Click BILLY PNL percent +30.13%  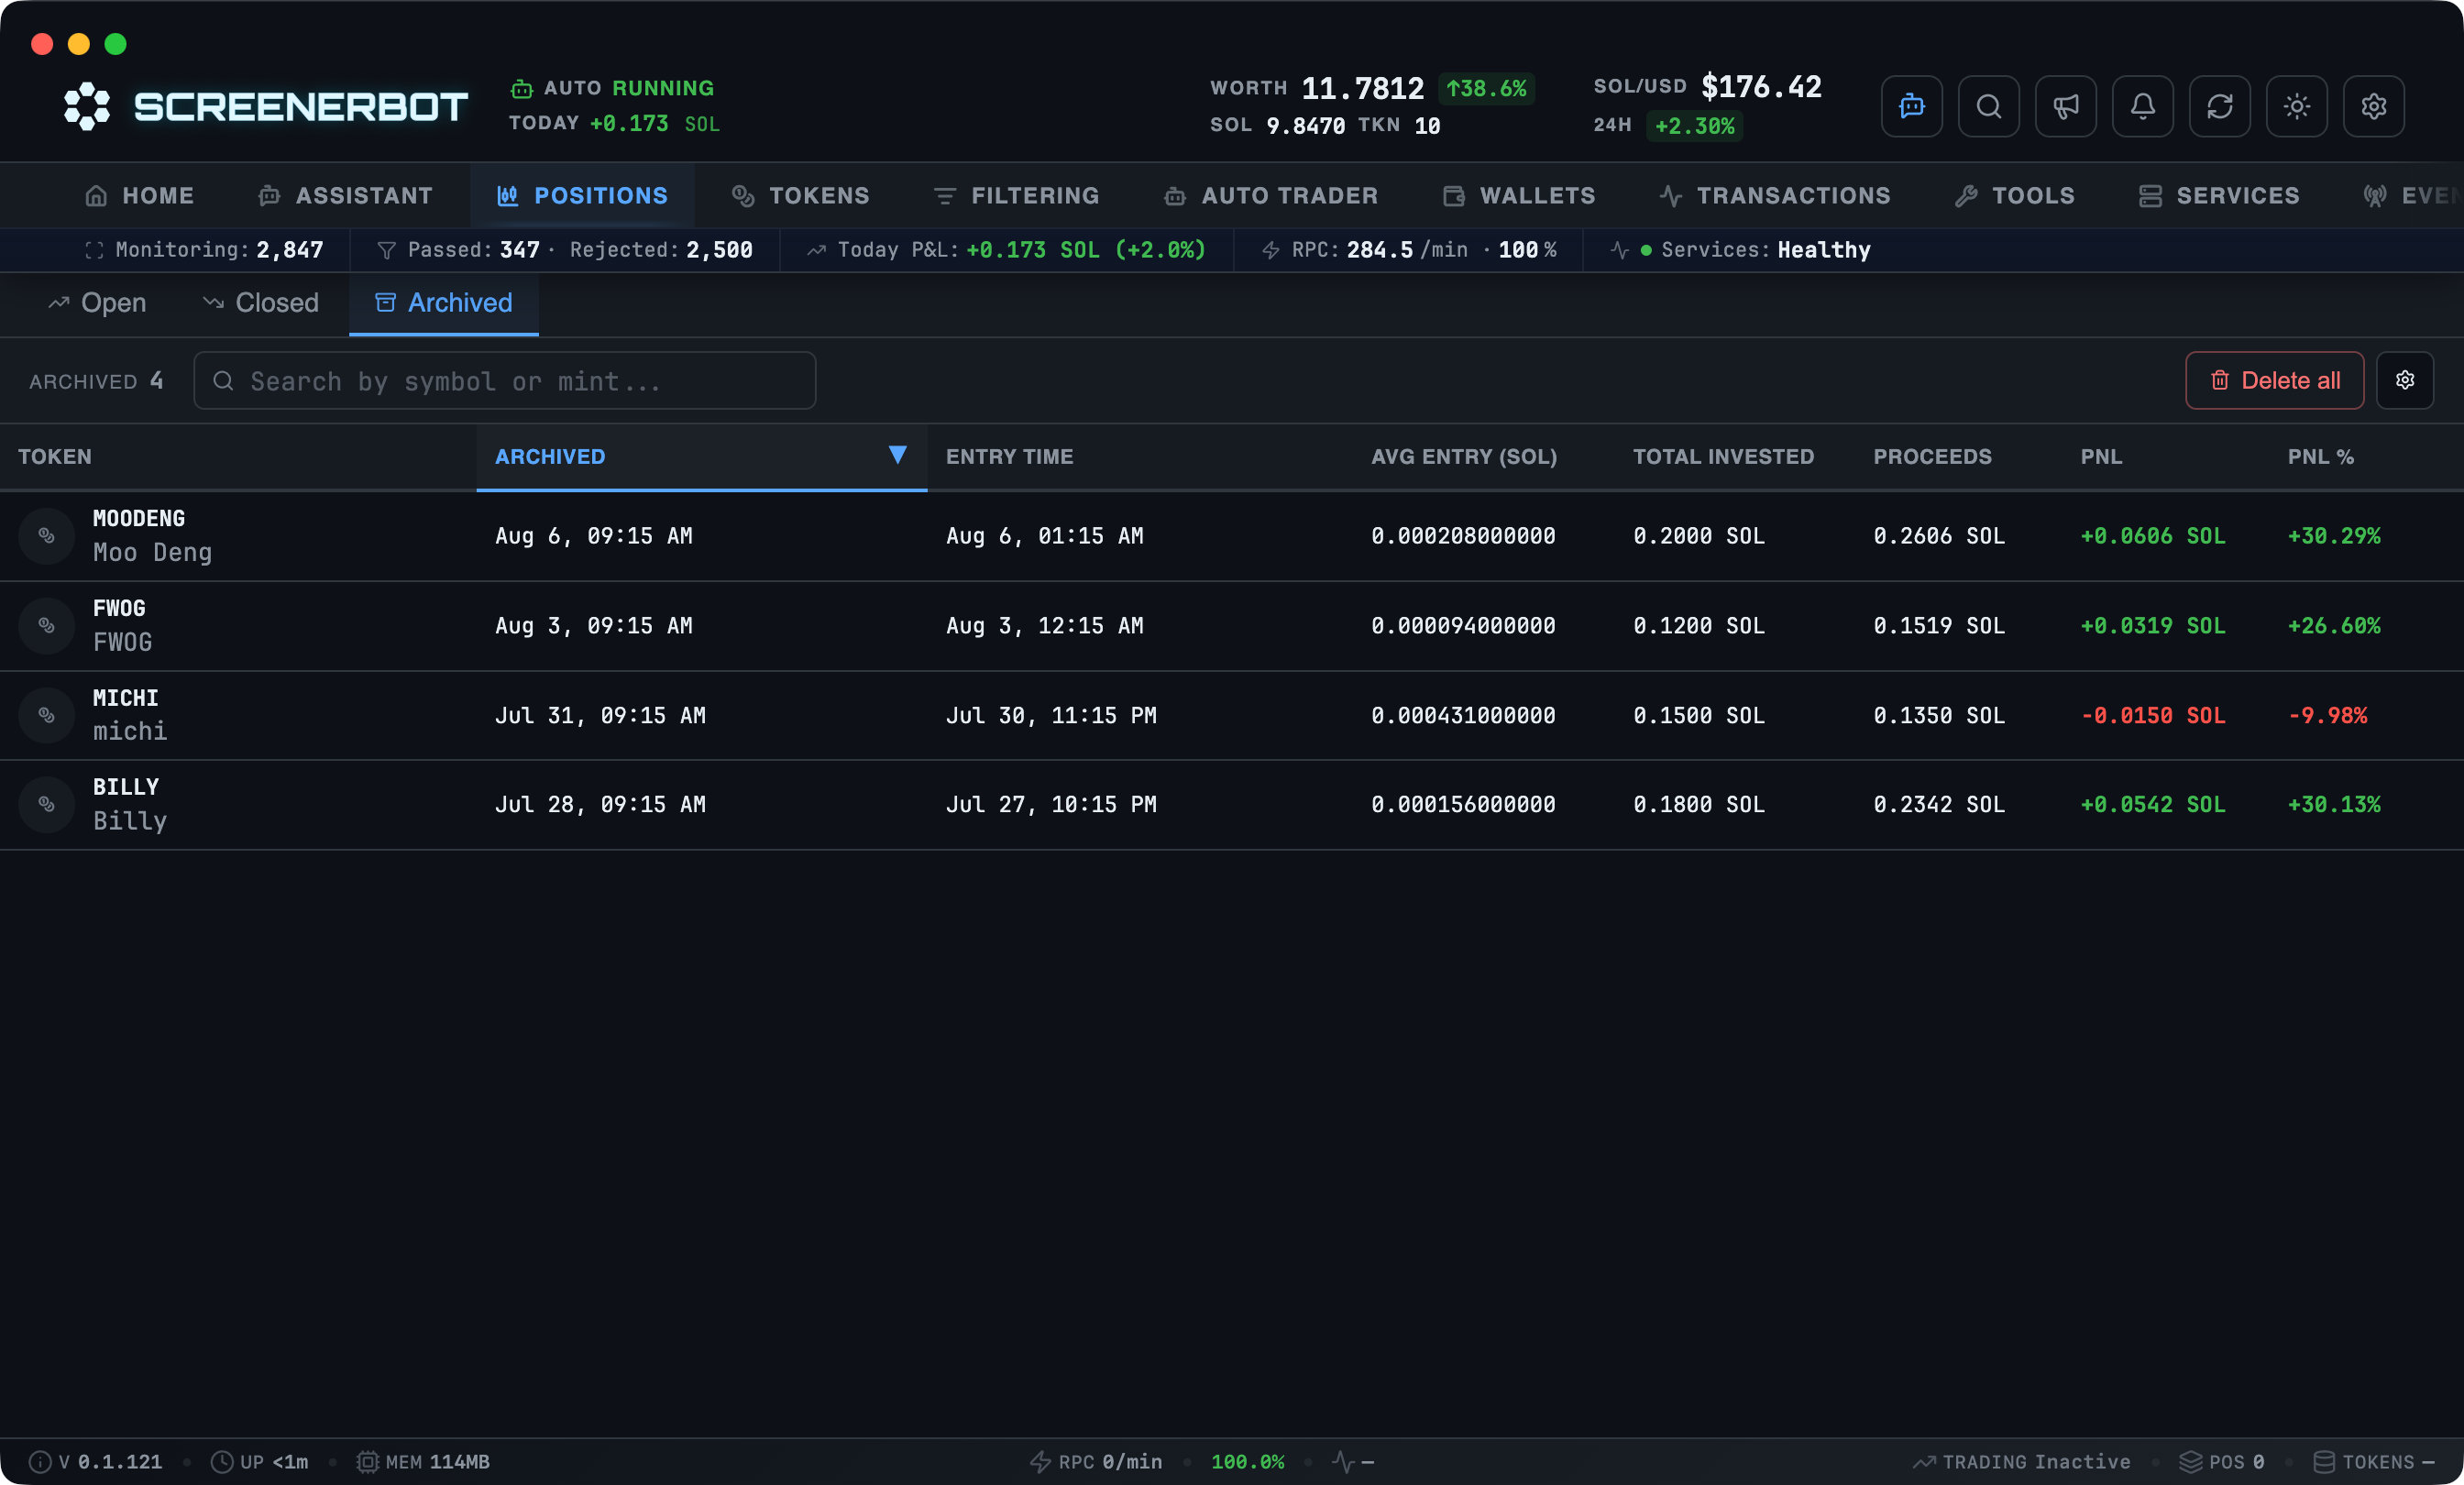[2334, 804]
